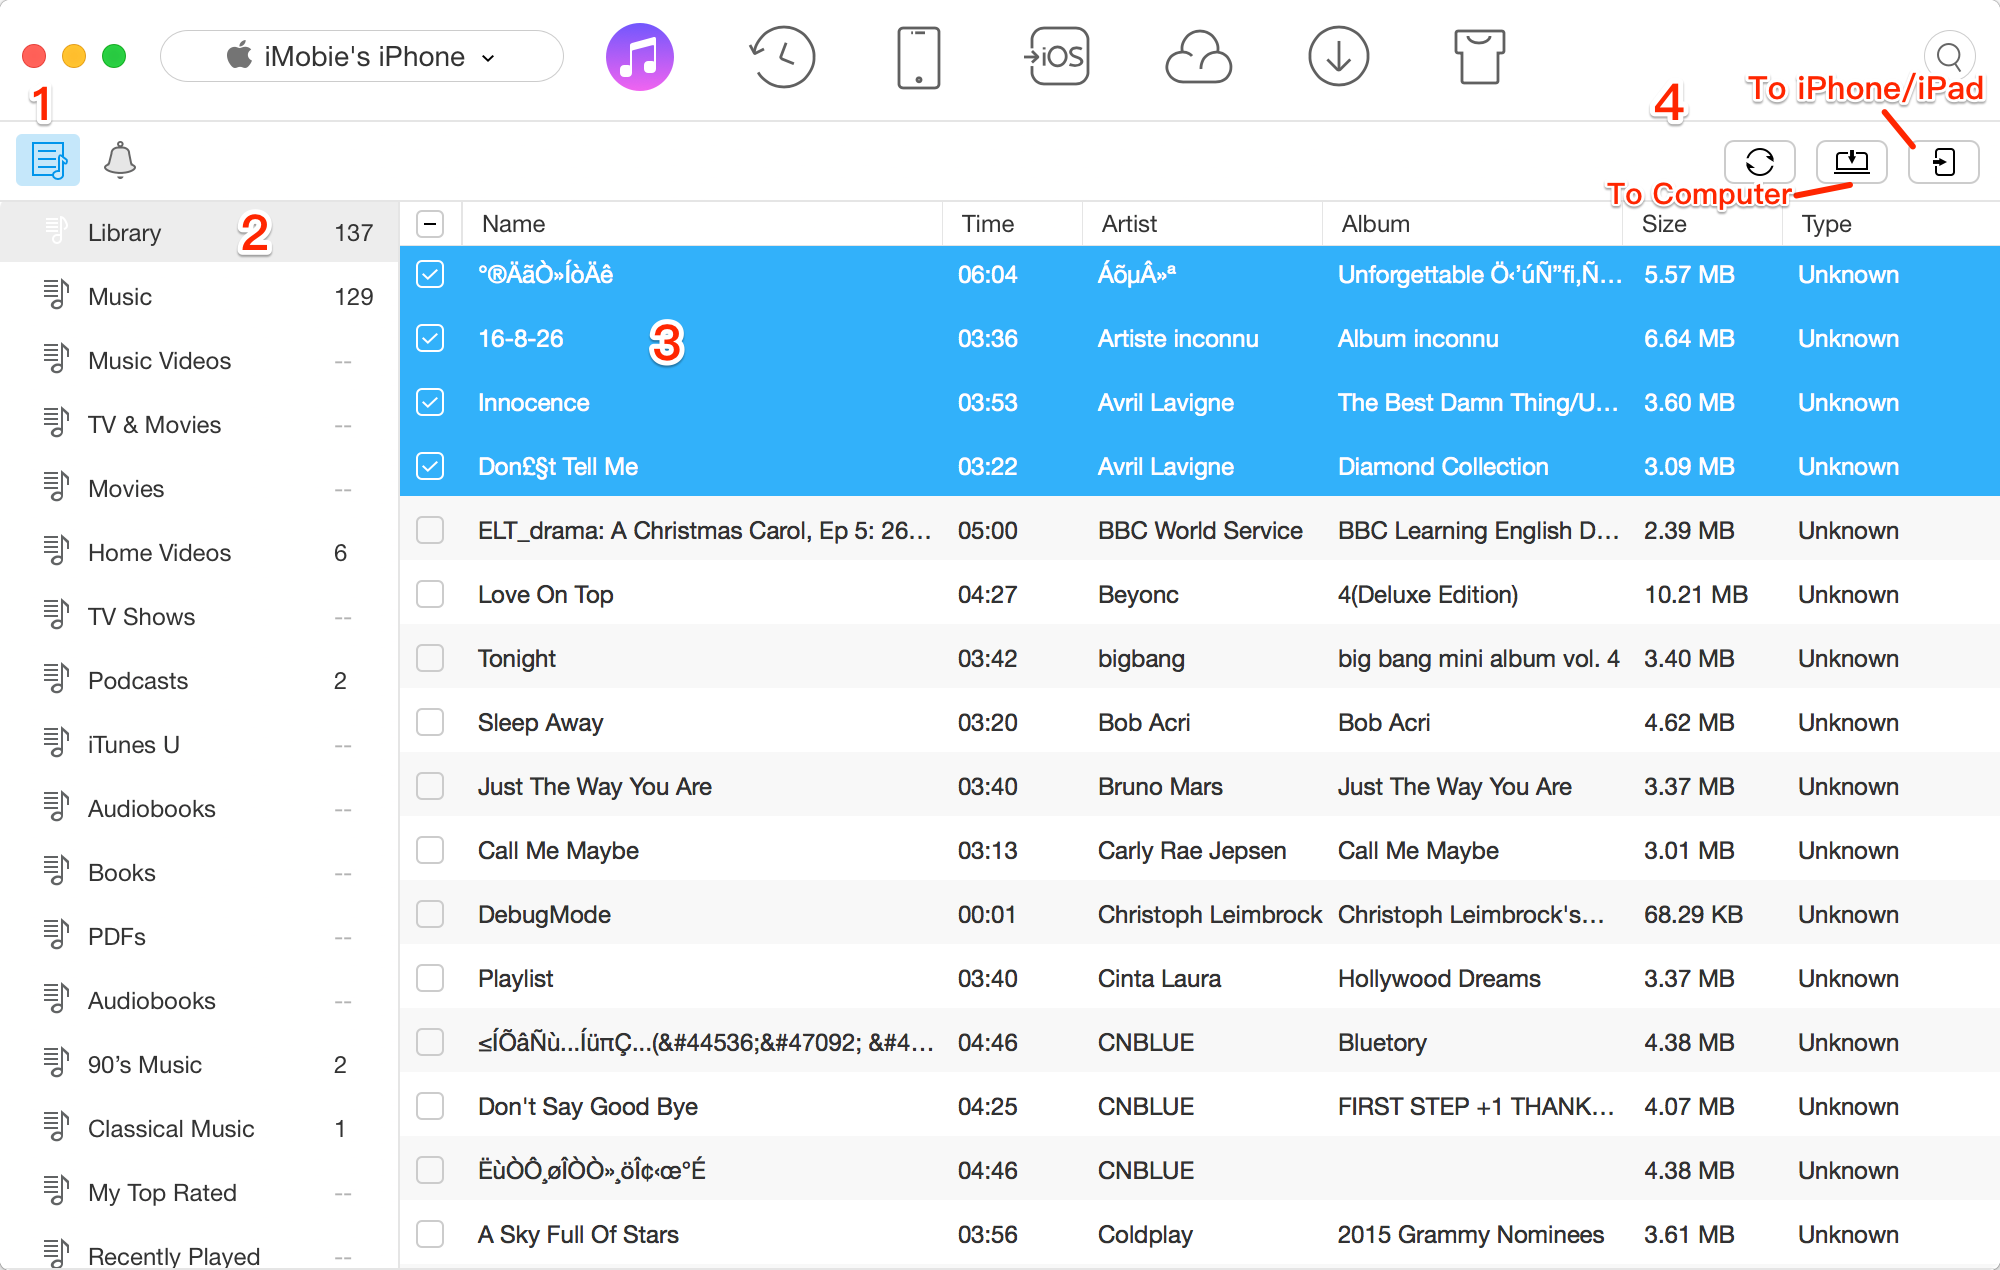
Task: Toggle checkbox for 16-8-26 track
Action: tap(429, 338)
